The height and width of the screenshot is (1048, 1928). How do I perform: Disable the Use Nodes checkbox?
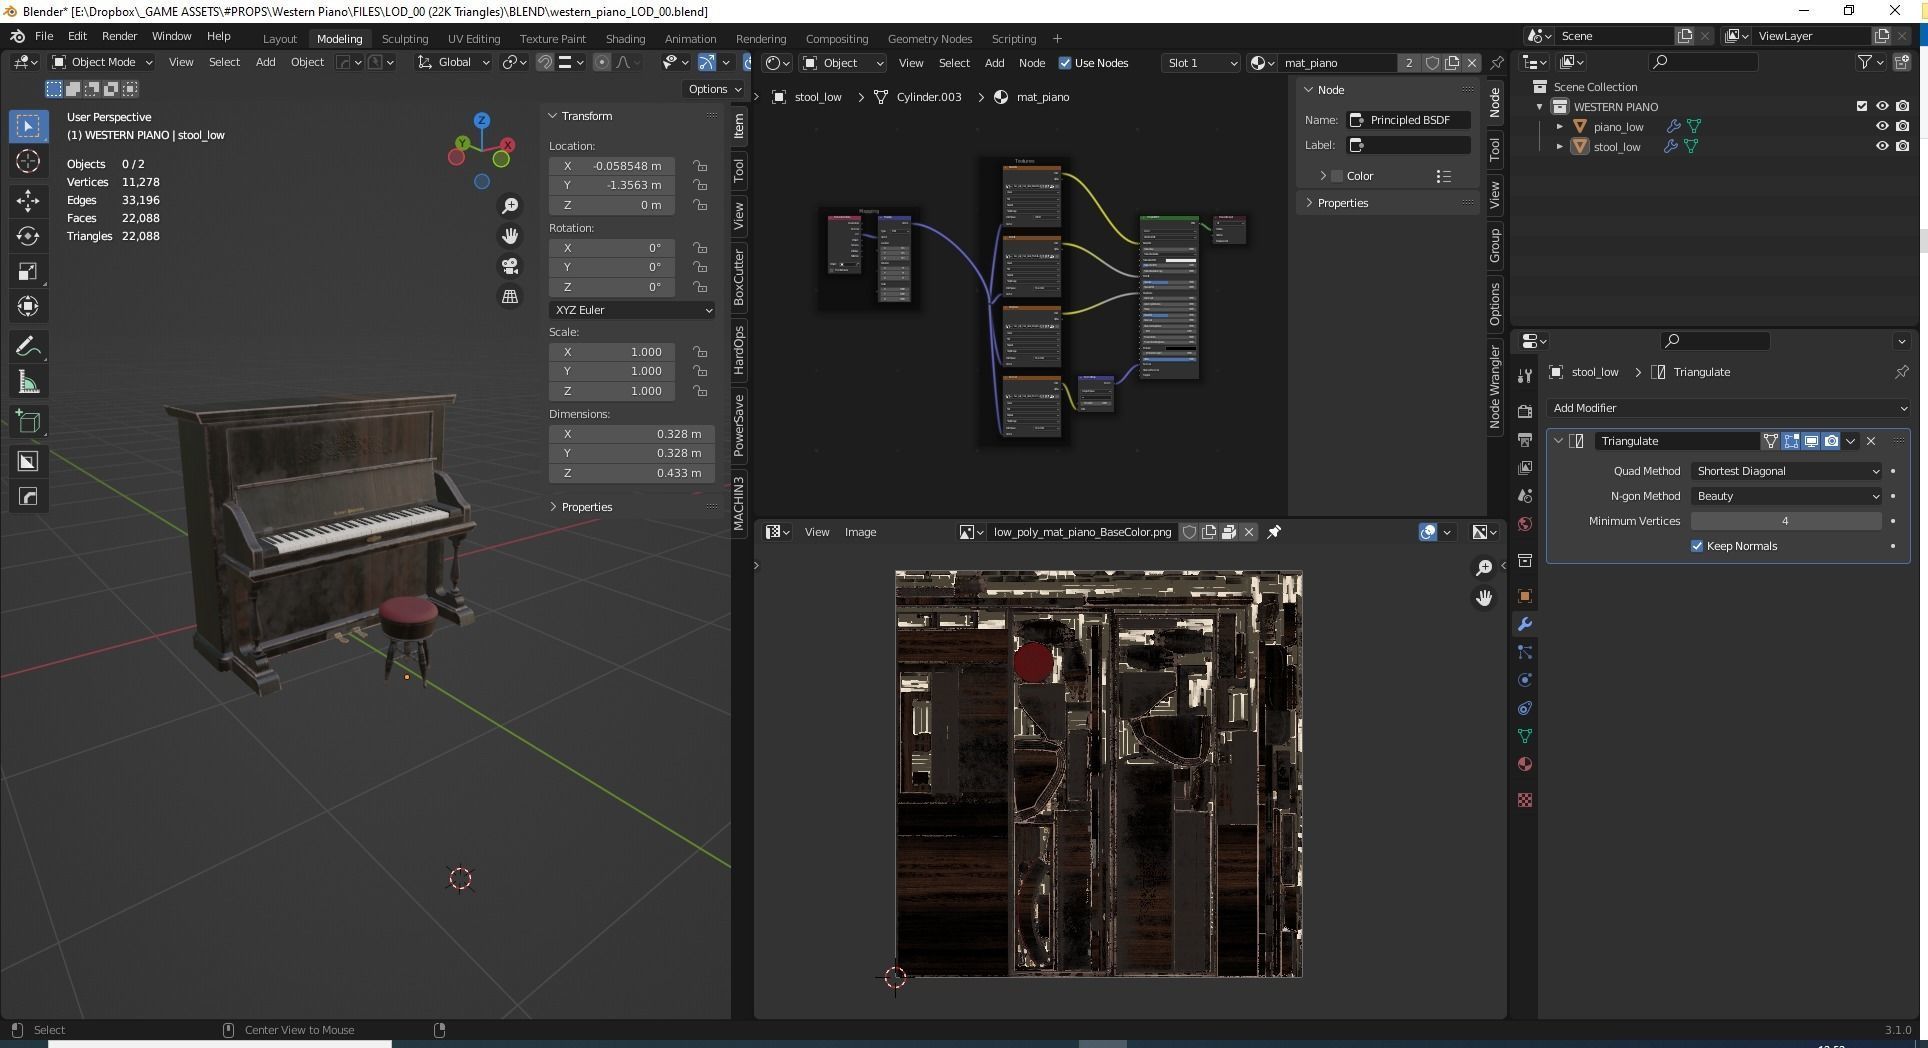tap(1065, 63)
